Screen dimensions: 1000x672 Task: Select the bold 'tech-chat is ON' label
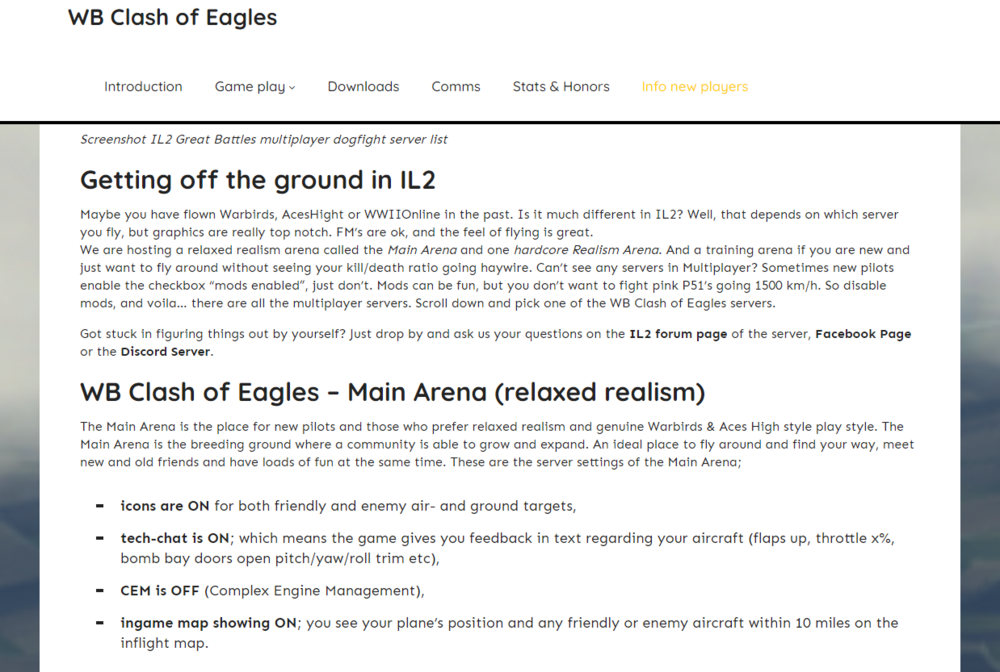click(x=175, y=538)
